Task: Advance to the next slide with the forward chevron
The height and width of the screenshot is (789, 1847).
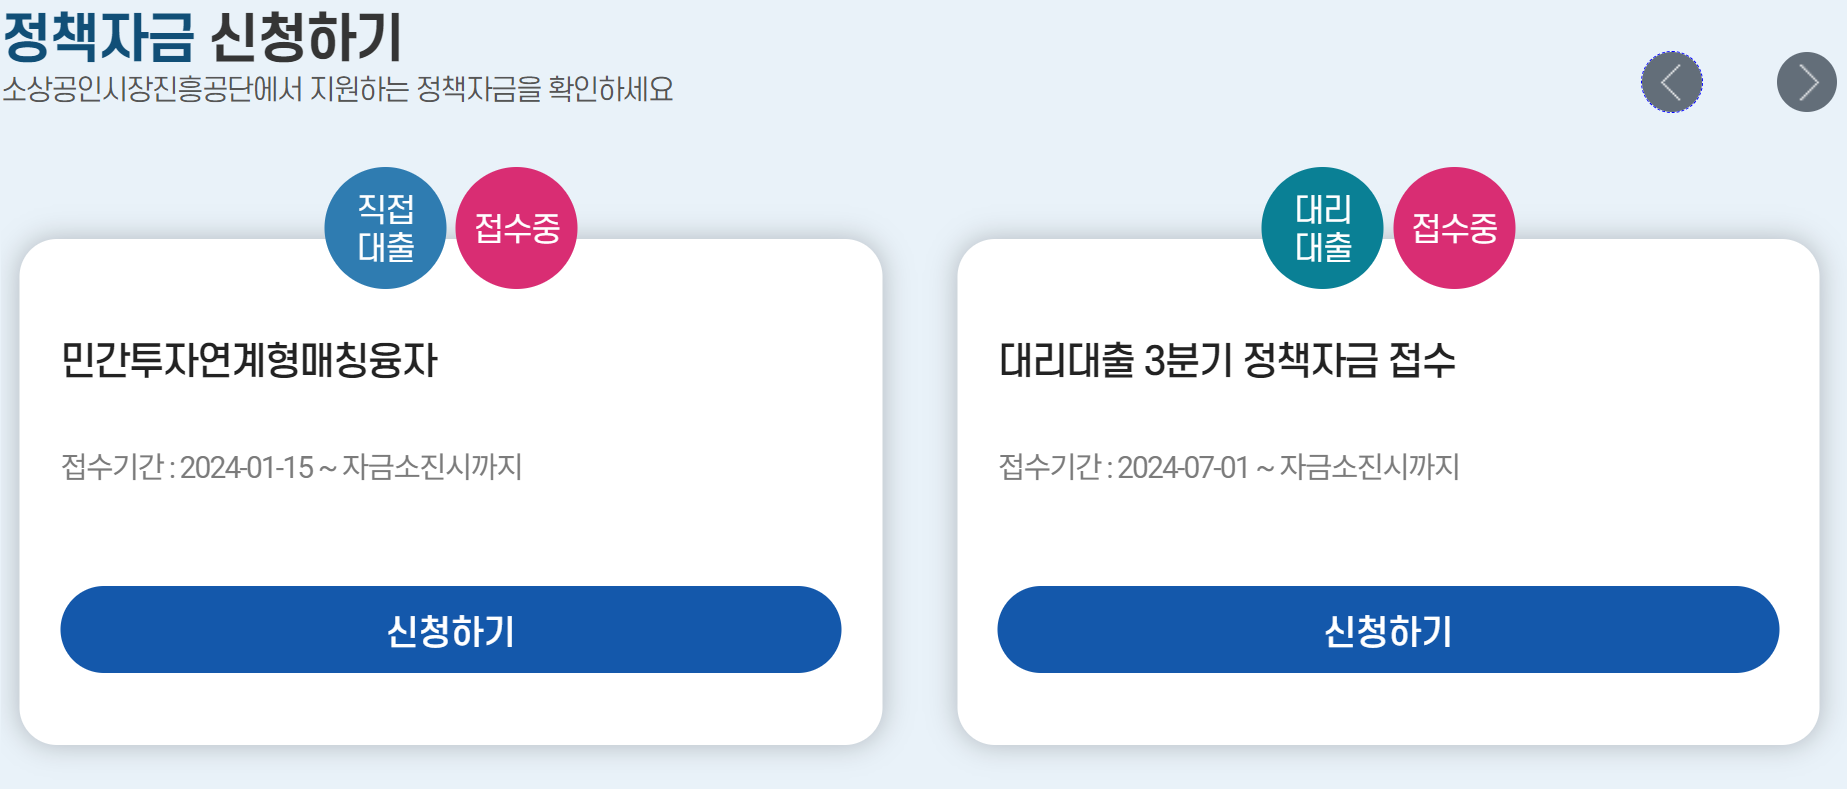Action: click(x=1805, y=84)
